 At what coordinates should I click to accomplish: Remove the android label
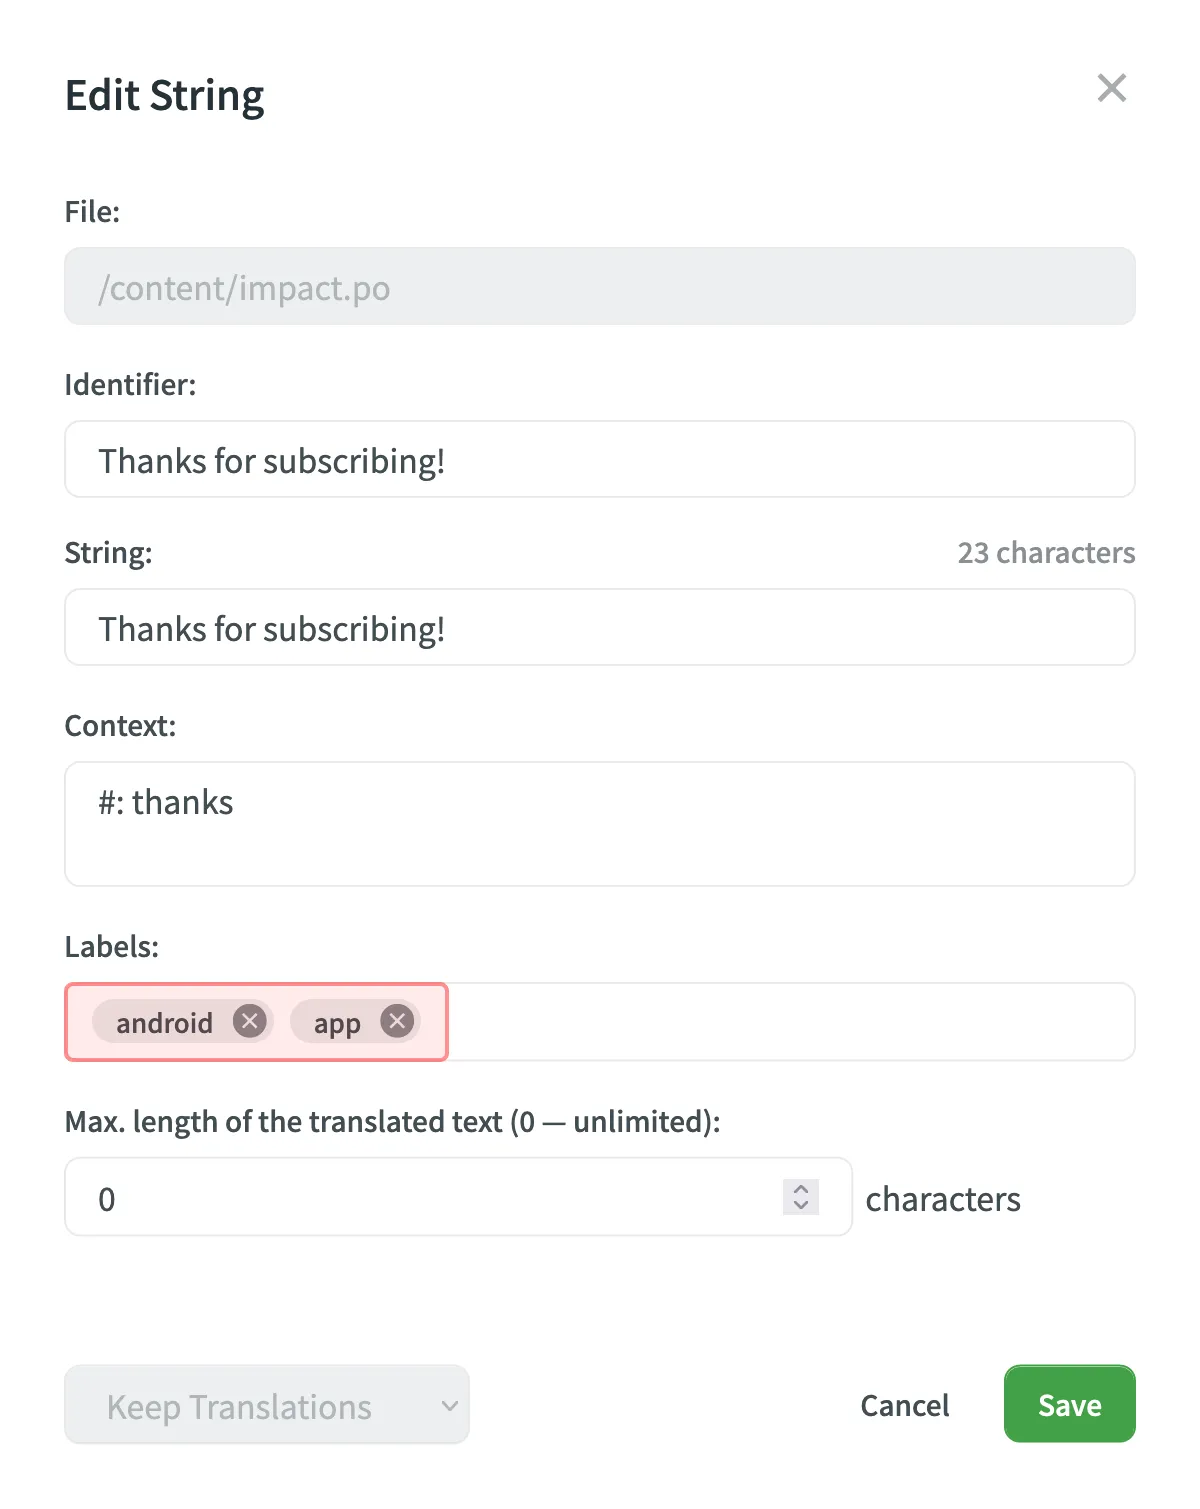coord(249,1021)
